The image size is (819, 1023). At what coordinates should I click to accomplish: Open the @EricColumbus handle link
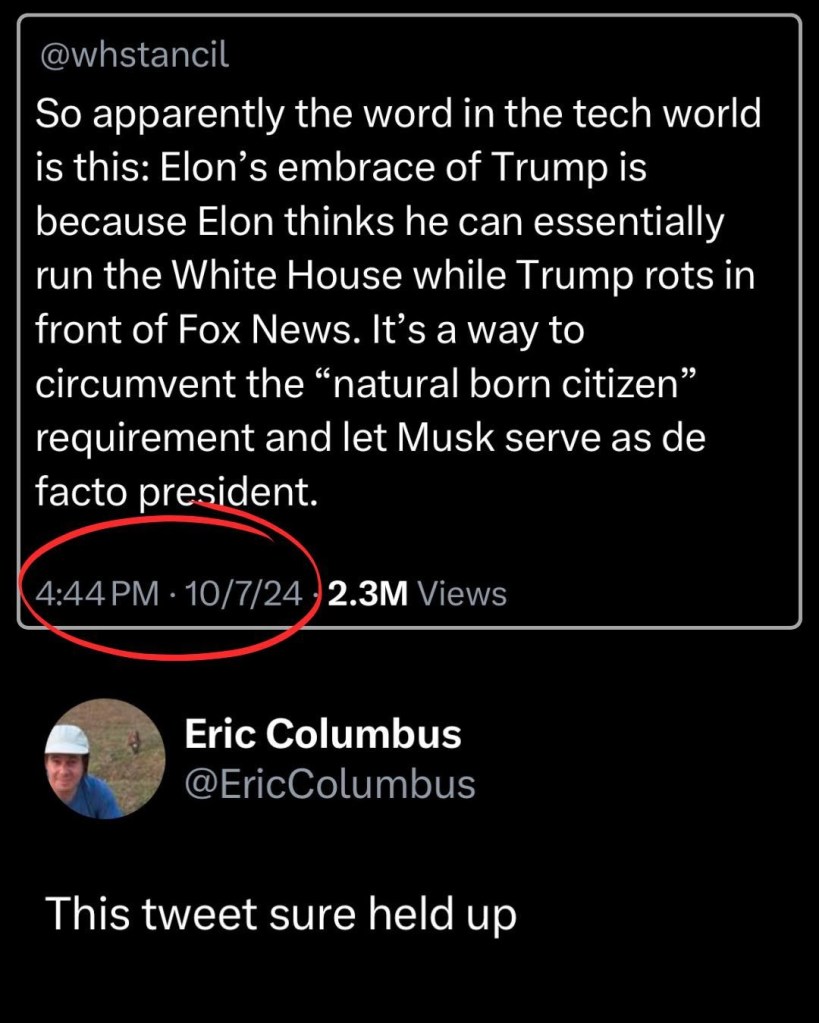pos(330,784)
